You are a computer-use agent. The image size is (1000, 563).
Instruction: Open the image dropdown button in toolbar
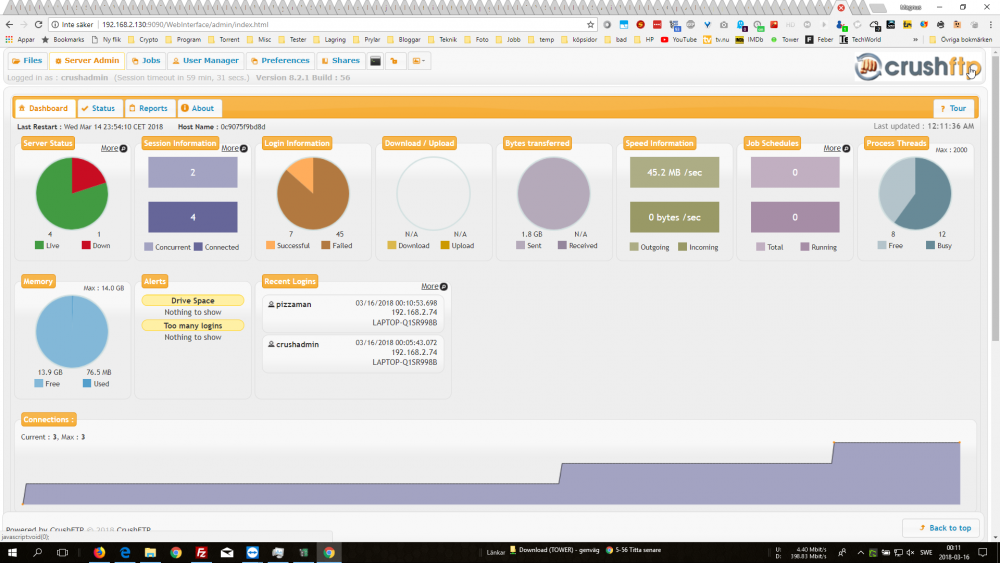(418, 61)
